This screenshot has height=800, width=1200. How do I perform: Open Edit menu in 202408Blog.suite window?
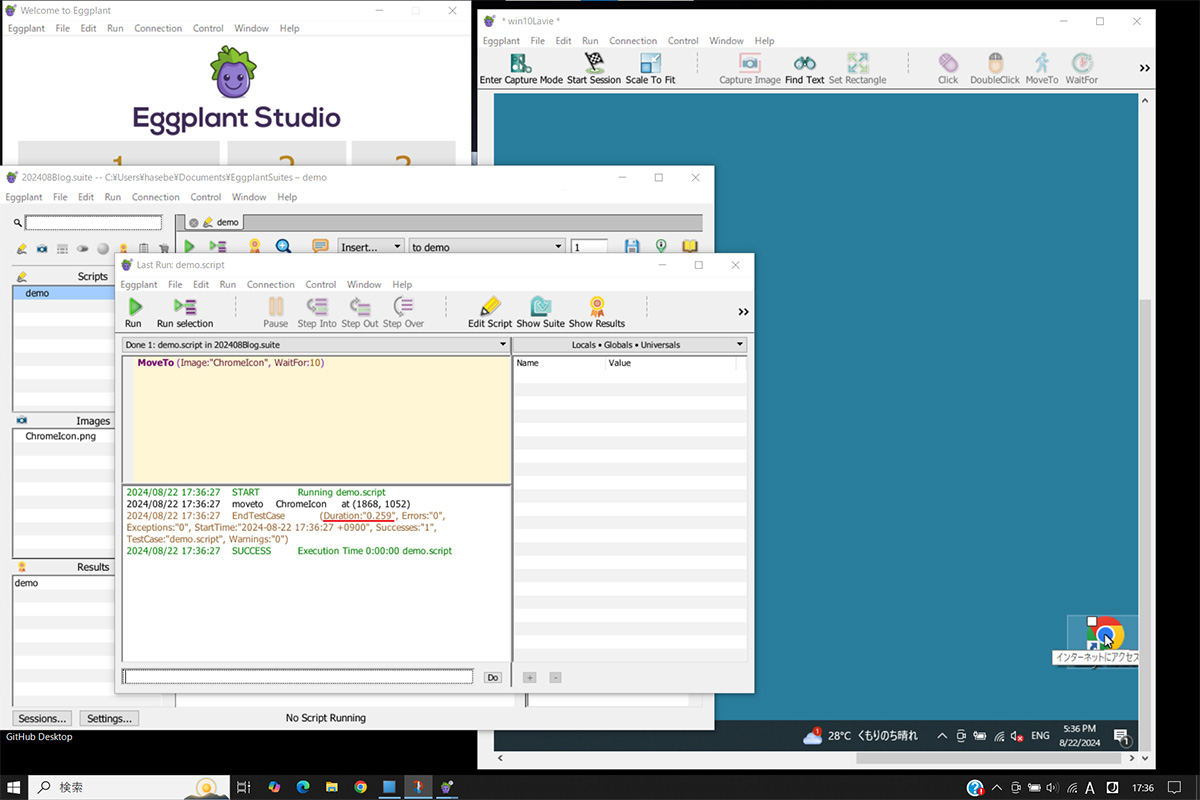87,197
